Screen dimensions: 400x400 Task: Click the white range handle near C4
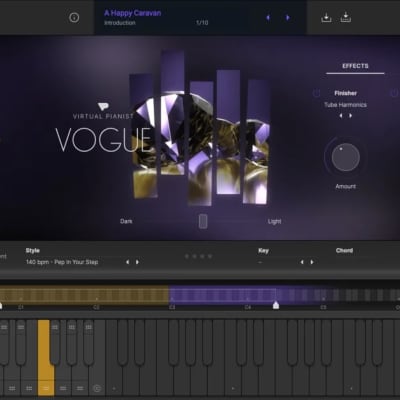[x=276, y=305]
